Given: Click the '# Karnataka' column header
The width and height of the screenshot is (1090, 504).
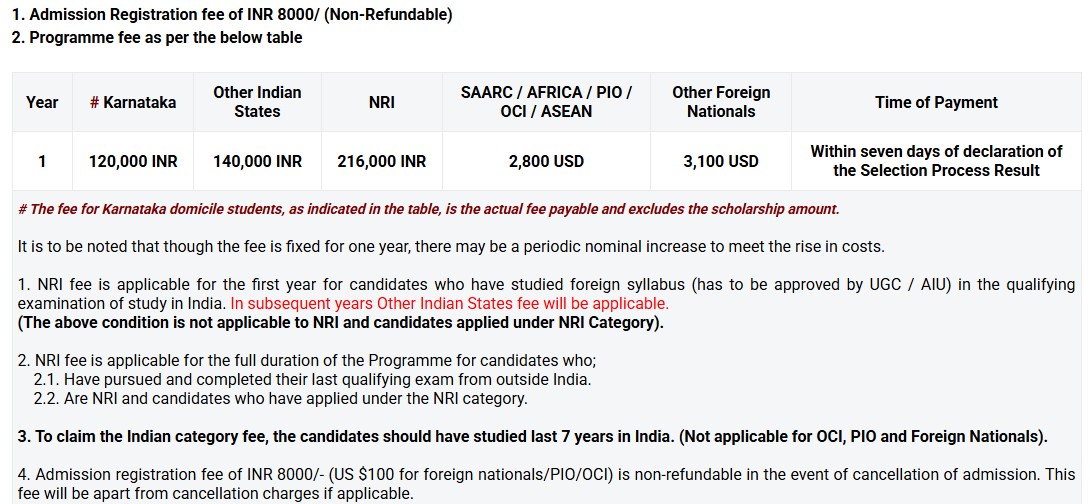Looking at the screenshot, I should pyautogui.click(x=133, y=102).
